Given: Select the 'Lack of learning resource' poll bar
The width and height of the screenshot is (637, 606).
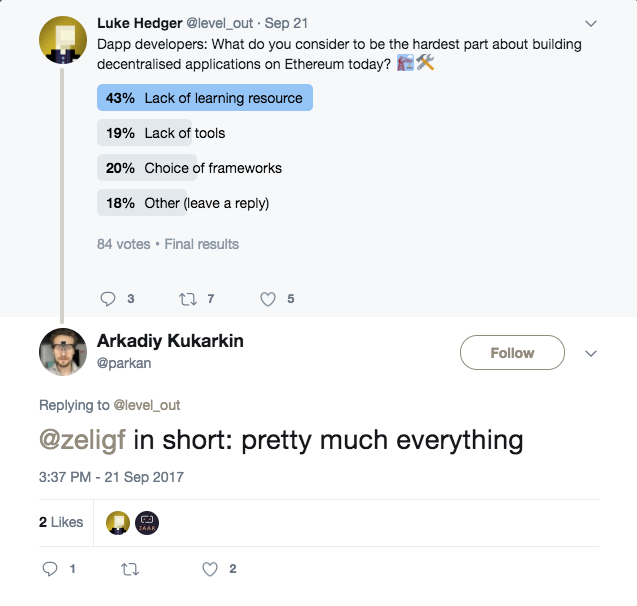Looking at the screenshot, I should pos(205,97).
